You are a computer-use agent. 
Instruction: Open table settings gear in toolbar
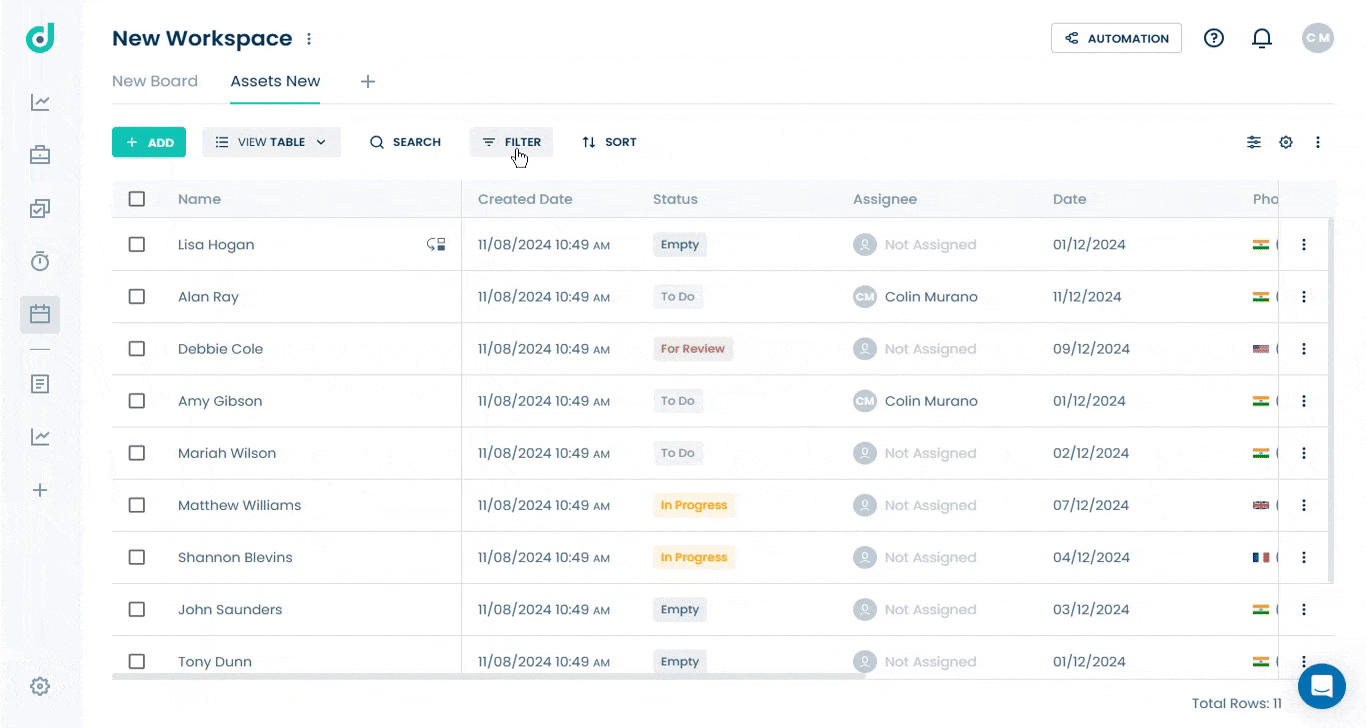[1286, 142]
